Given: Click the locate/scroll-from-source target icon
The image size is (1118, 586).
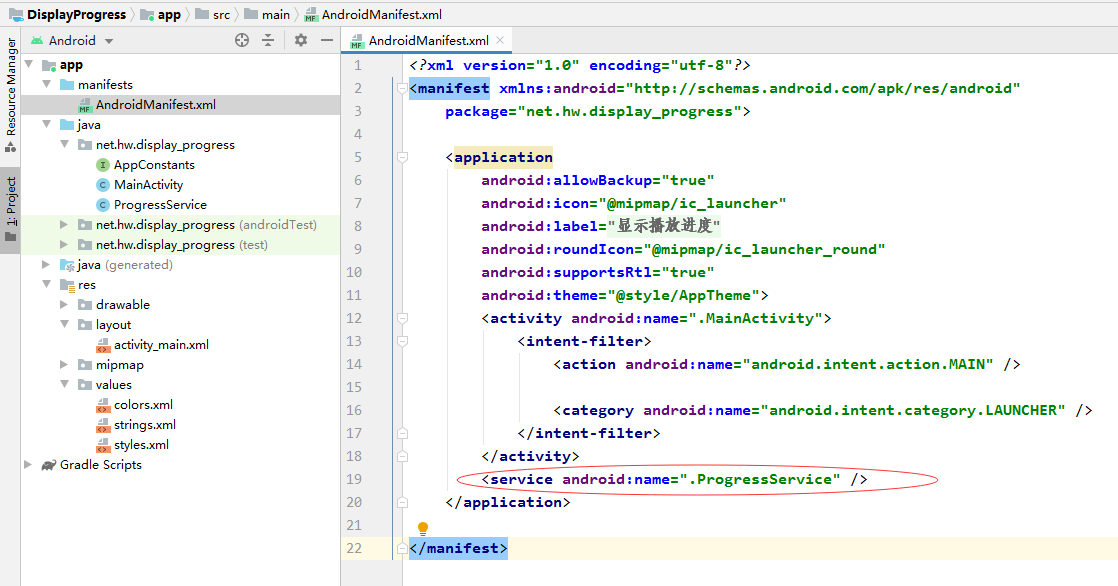Looking at the screenshot, I should pos(242,41).
